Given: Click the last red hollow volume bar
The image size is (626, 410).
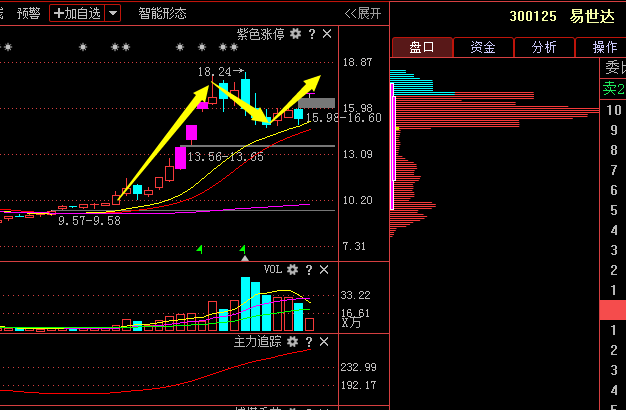Looking at the screenshot, I should (x=309, y=325).
